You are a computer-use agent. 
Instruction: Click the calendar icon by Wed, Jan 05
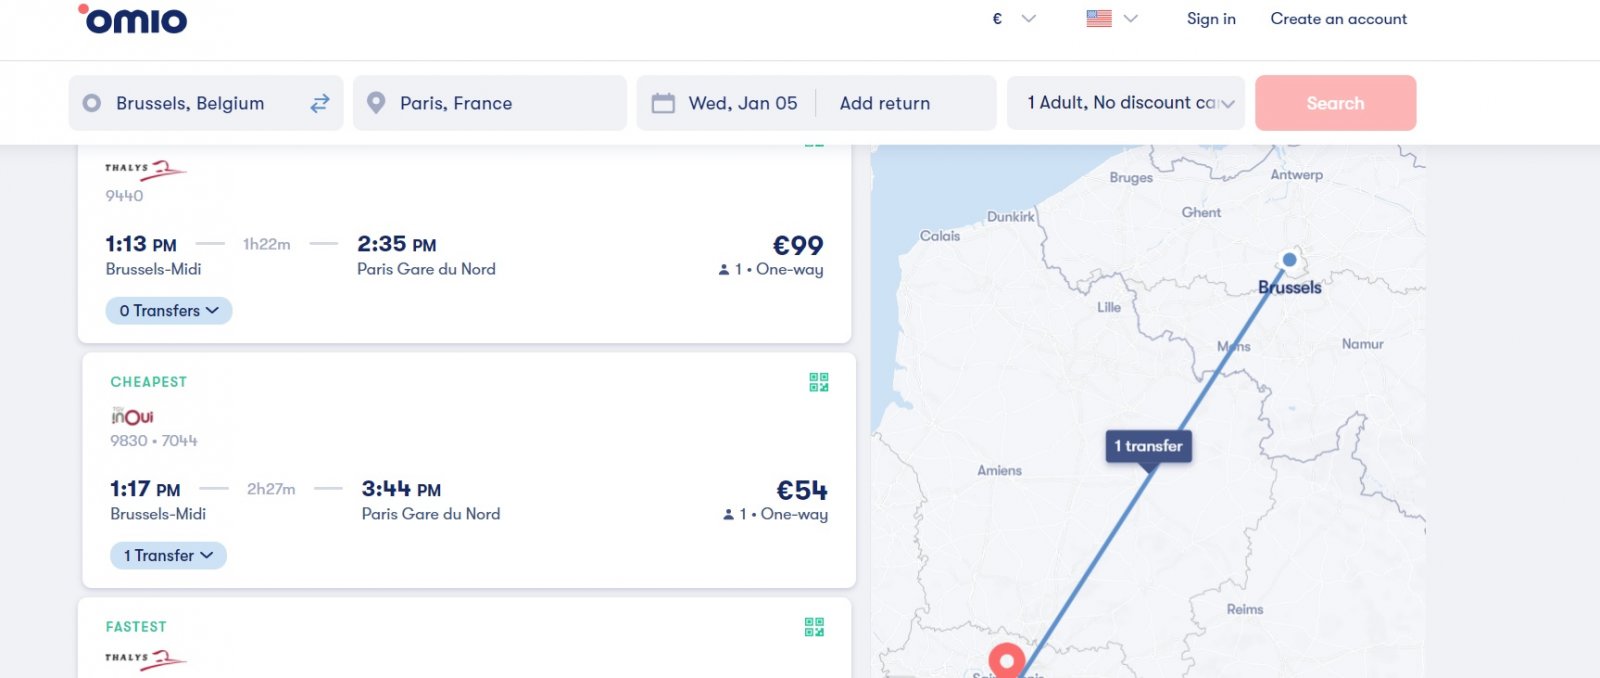coord(663,103)
